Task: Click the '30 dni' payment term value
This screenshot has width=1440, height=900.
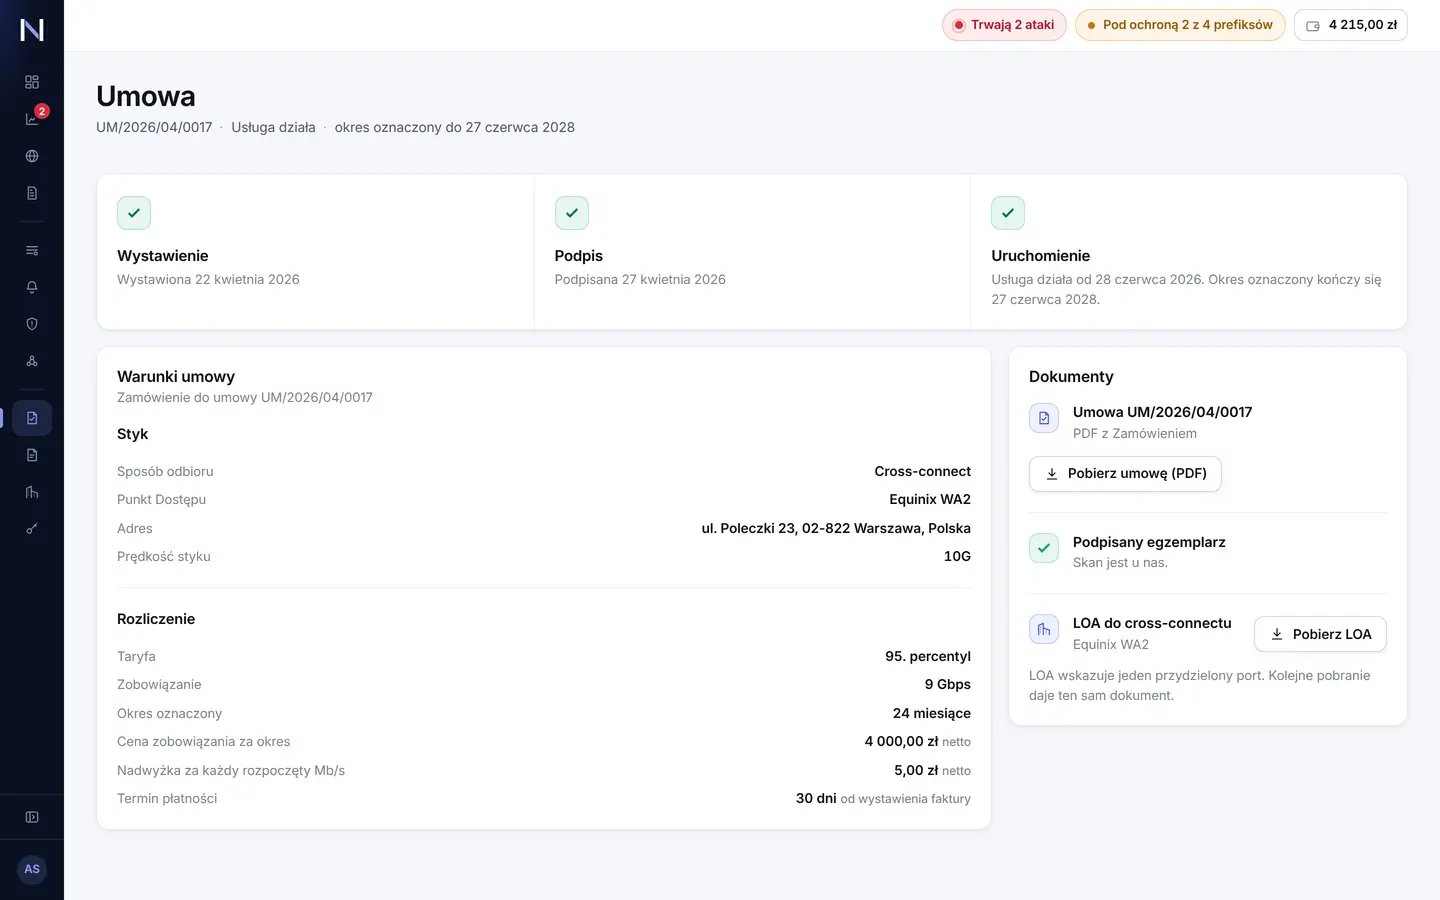Action: tap(816, 798)
